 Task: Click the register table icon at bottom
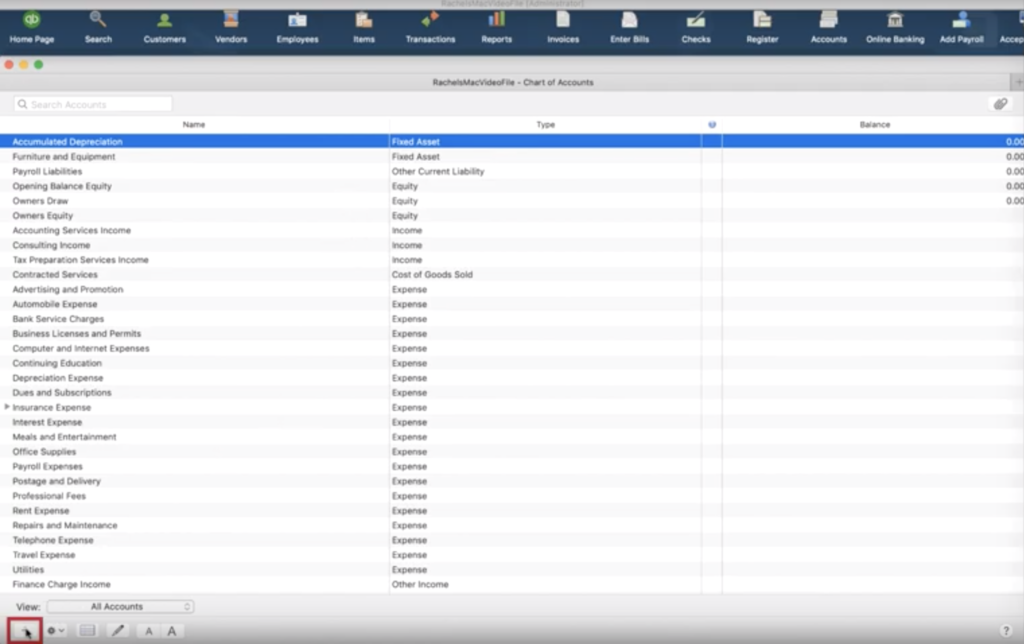click(x=88, y=630)
